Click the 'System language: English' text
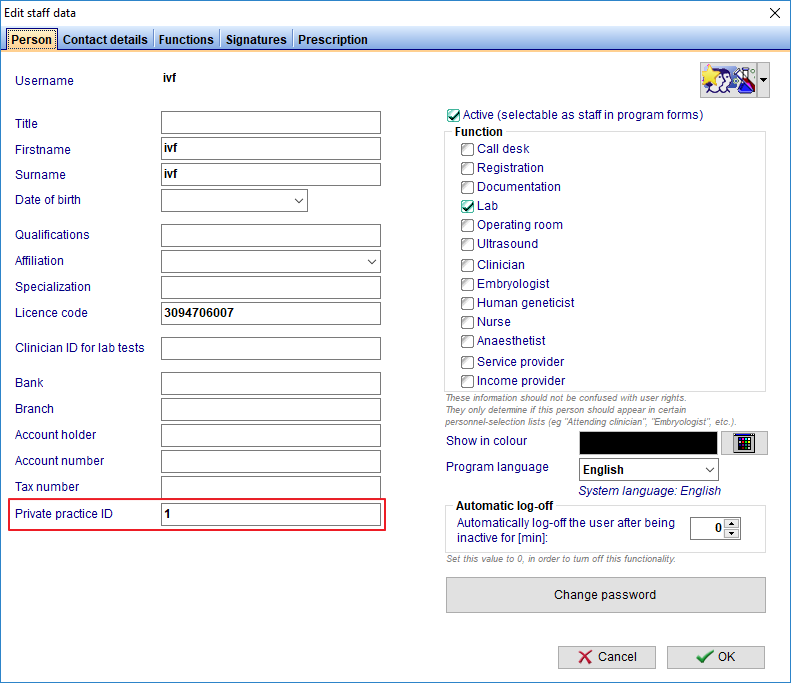This screenshot has height=683, width=791. 650,491
